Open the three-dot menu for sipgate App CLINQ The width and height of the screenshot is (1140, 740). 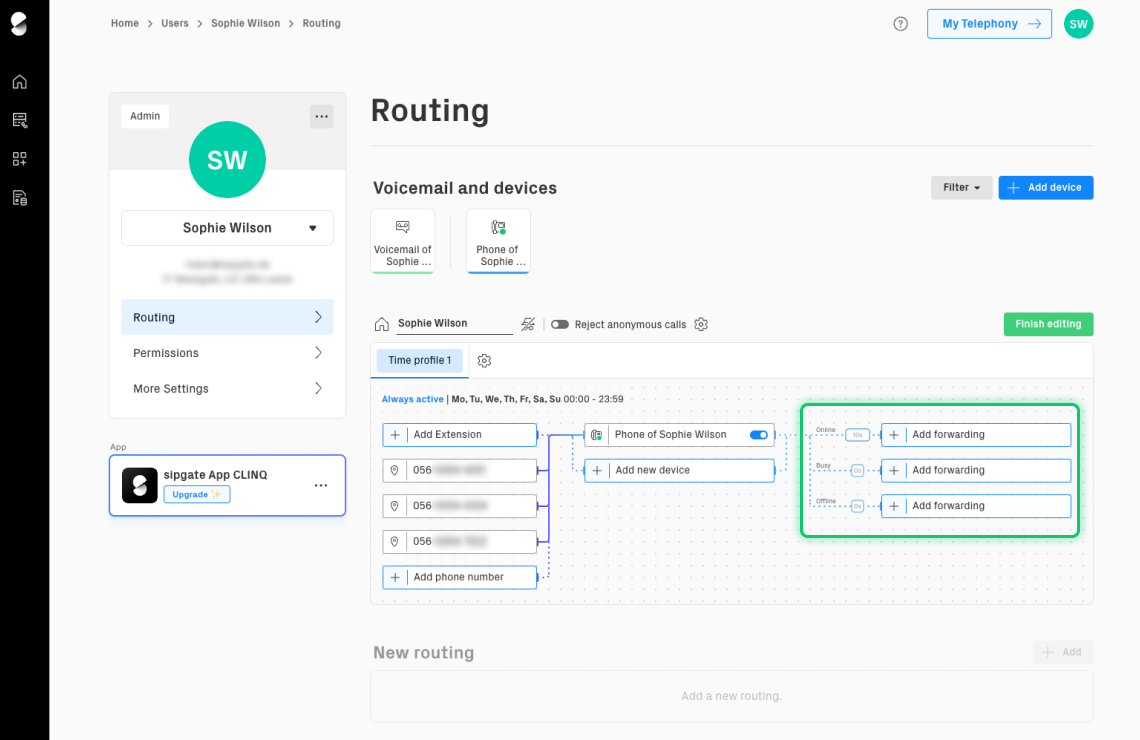tap(321, 486)
